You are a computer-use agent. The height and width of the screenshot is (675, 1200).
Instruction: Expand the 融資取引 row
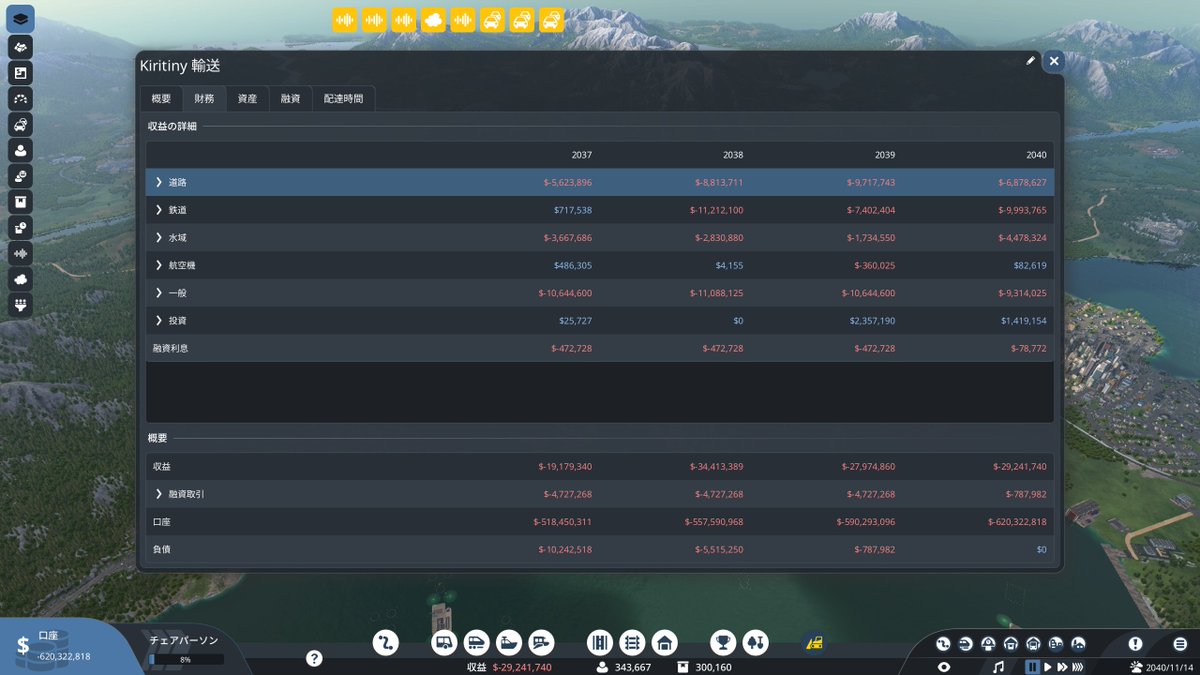[159, 494]
